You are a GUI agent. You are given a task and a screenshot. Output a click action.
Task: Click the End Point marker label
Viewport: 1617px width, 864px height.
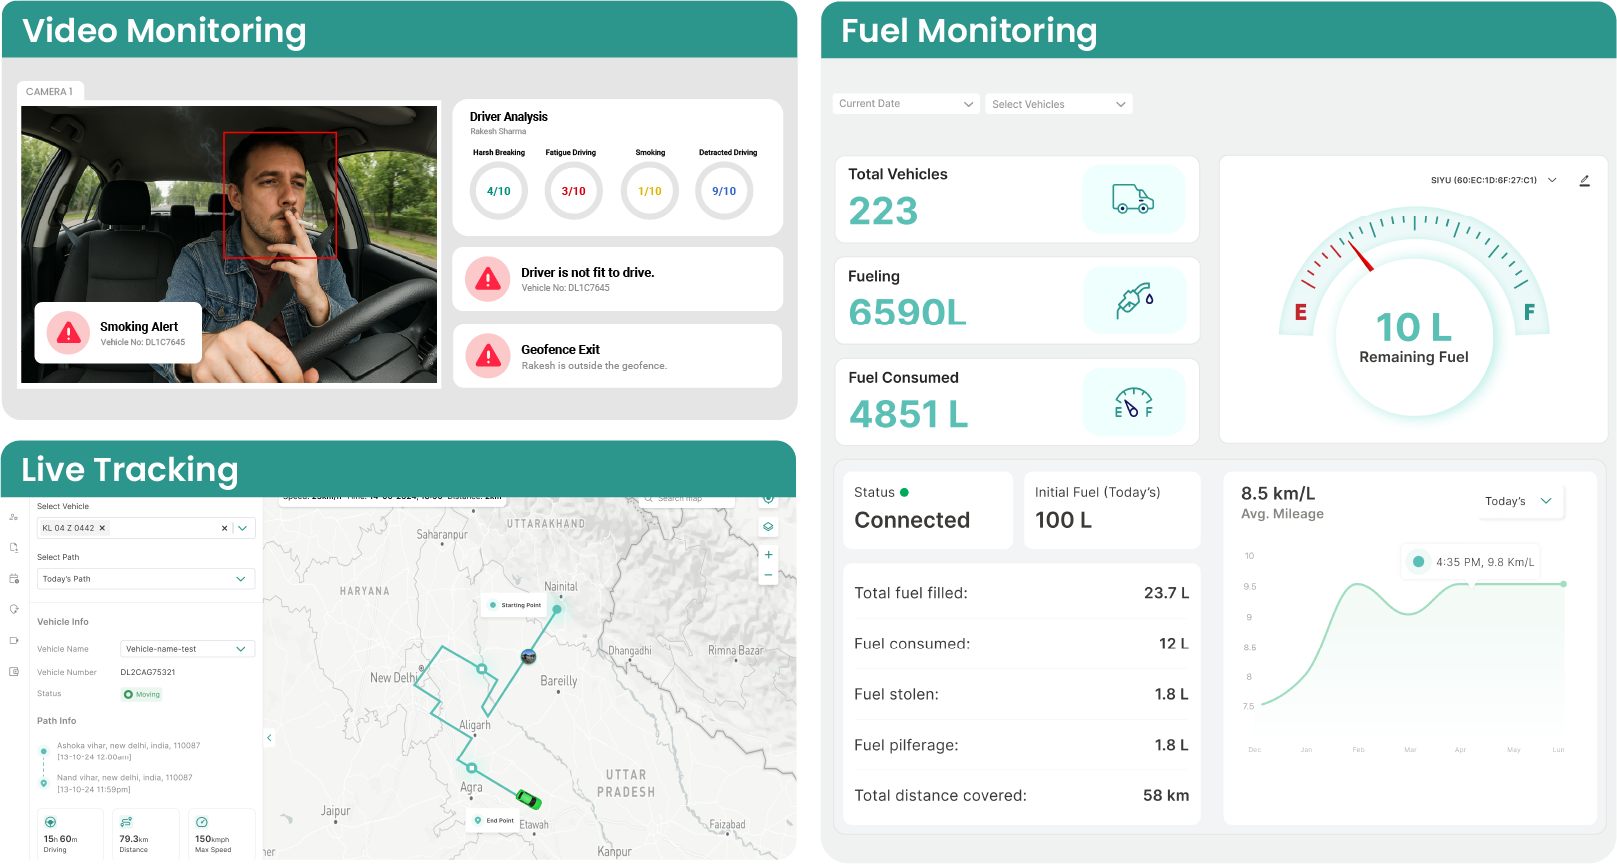tap(493, 820)
